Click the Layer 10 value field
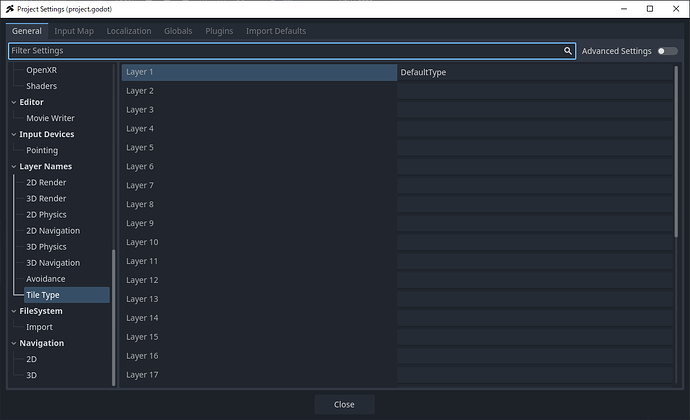This screenshot has width=690, height=420. (535, 243)
